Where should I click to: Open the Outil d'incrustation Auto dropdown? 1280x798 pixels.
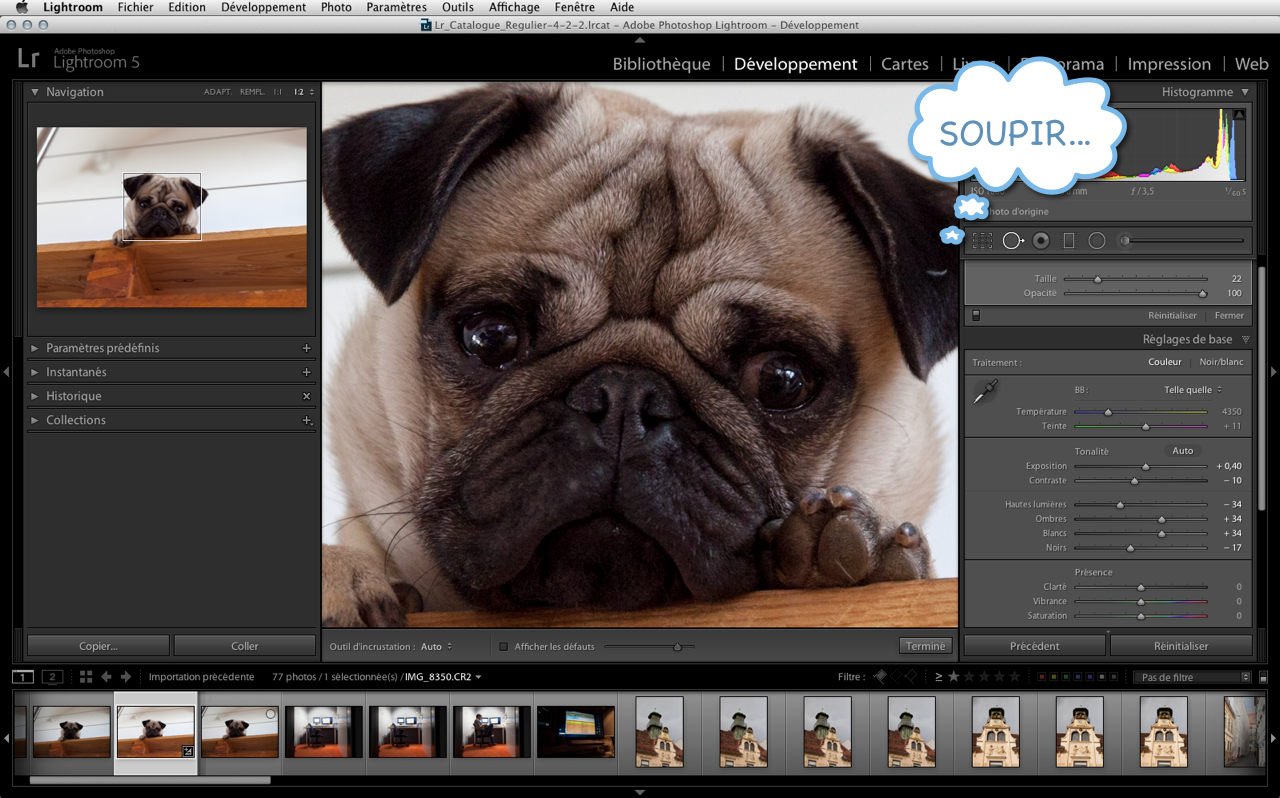point(436,647)
